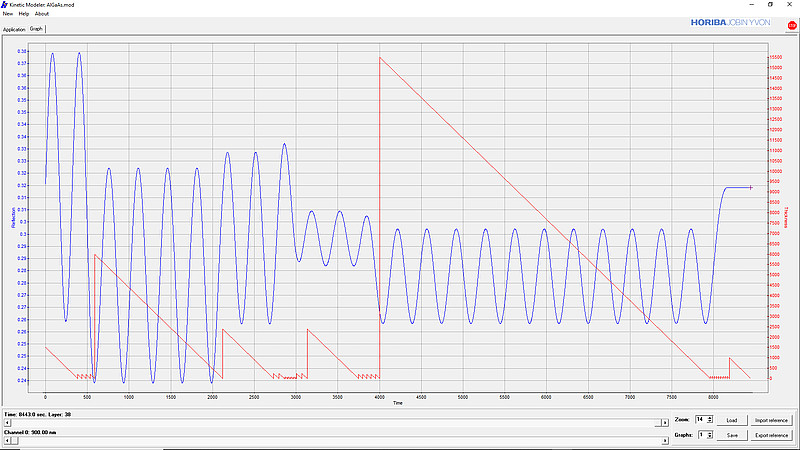
Task: Click Export reference button
Action: pos(771,435)
